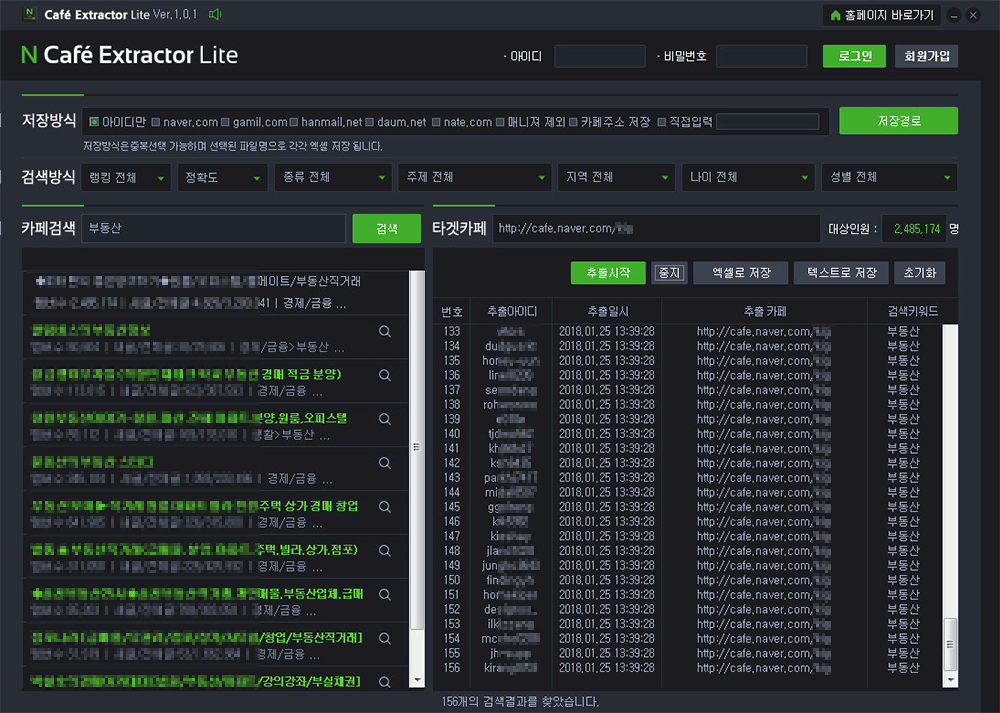This screenshot has width=1000, height=713.
Task: Select result row number 145
Action: click(x=689, y=507)
